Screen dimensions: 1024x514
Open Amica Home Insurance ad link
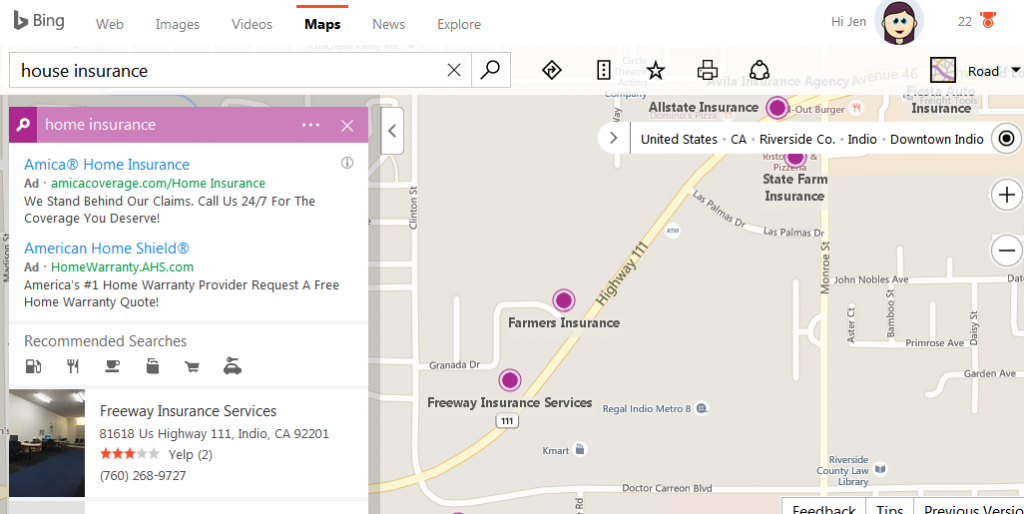[106, 165]
